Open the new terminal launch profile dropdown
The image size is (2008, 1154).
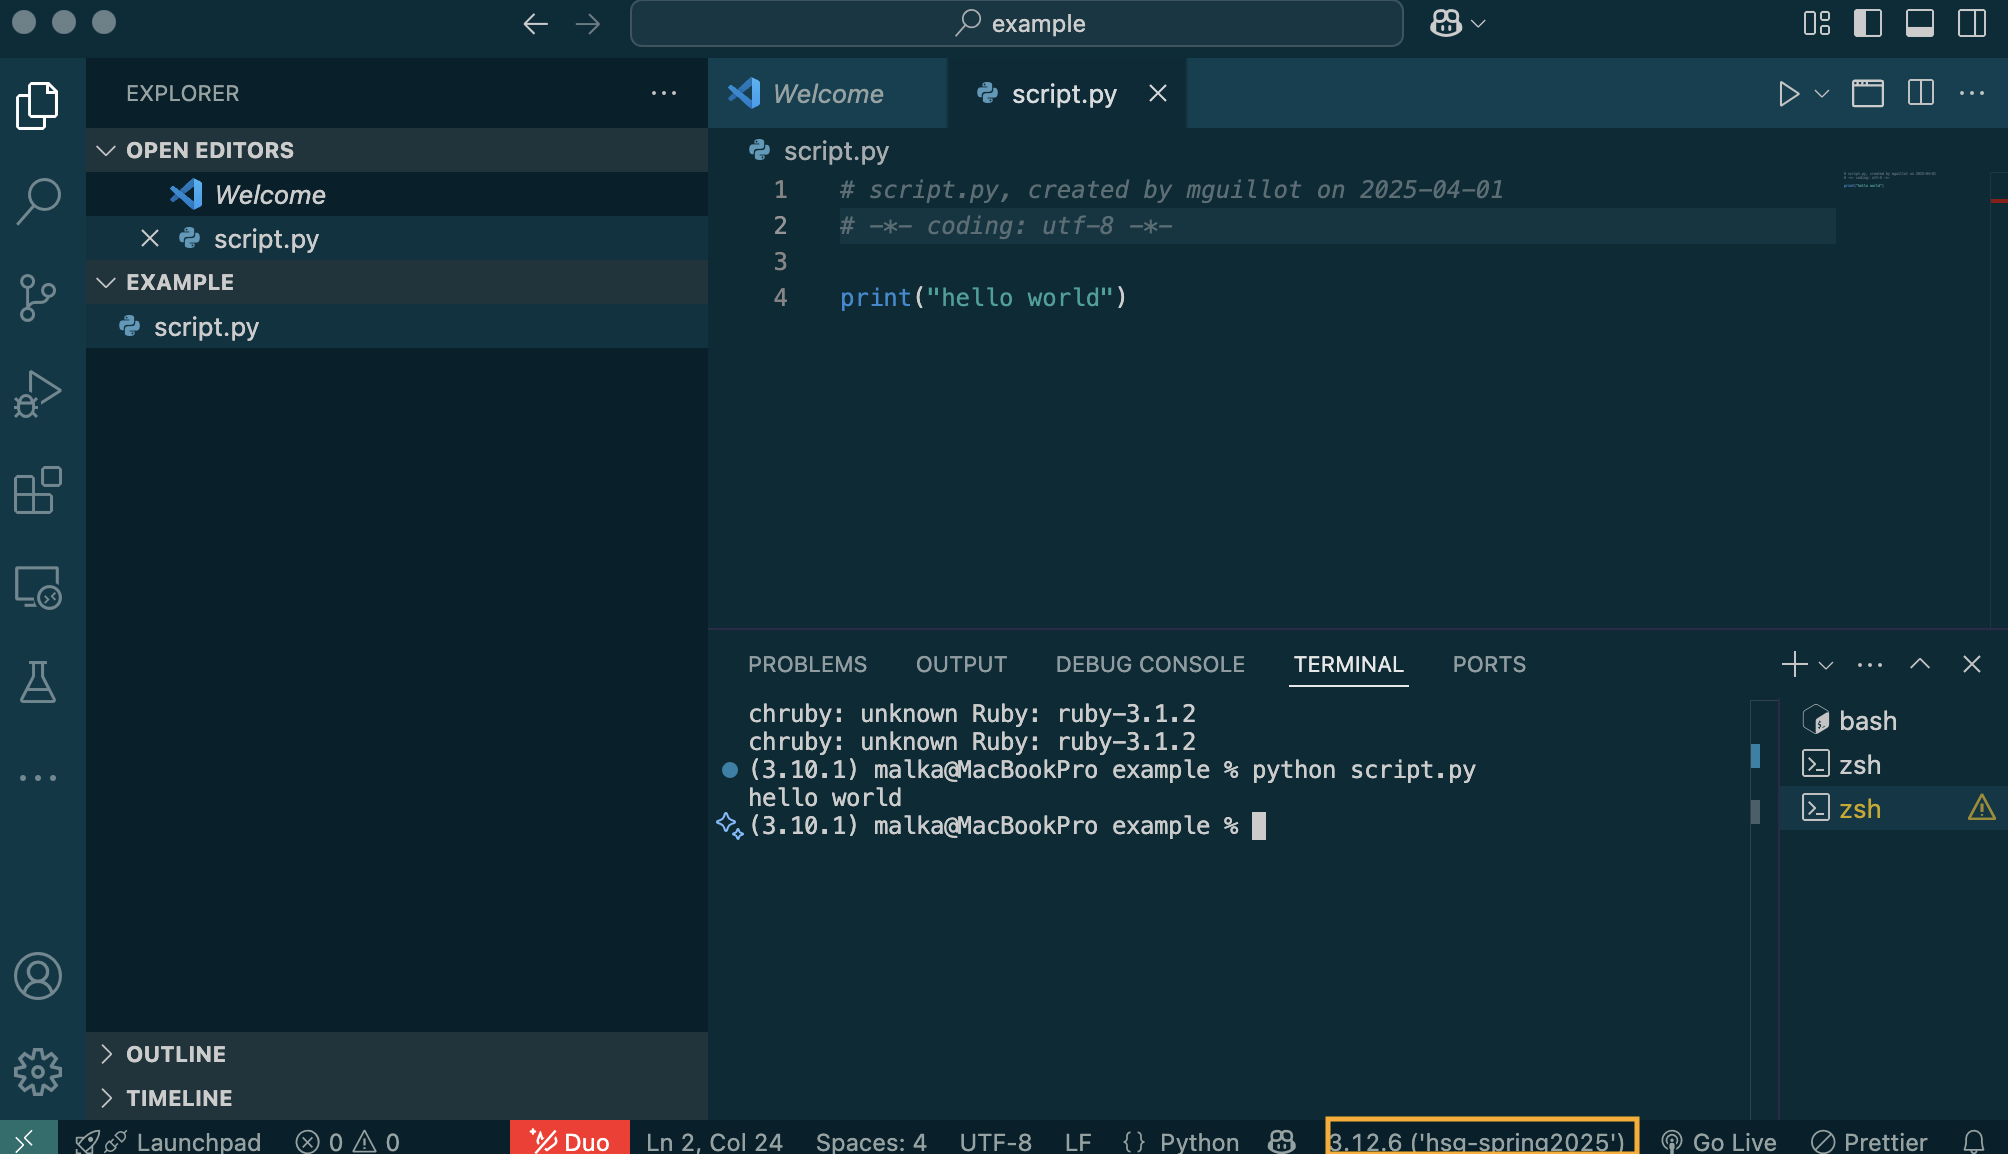(1826, 665)
